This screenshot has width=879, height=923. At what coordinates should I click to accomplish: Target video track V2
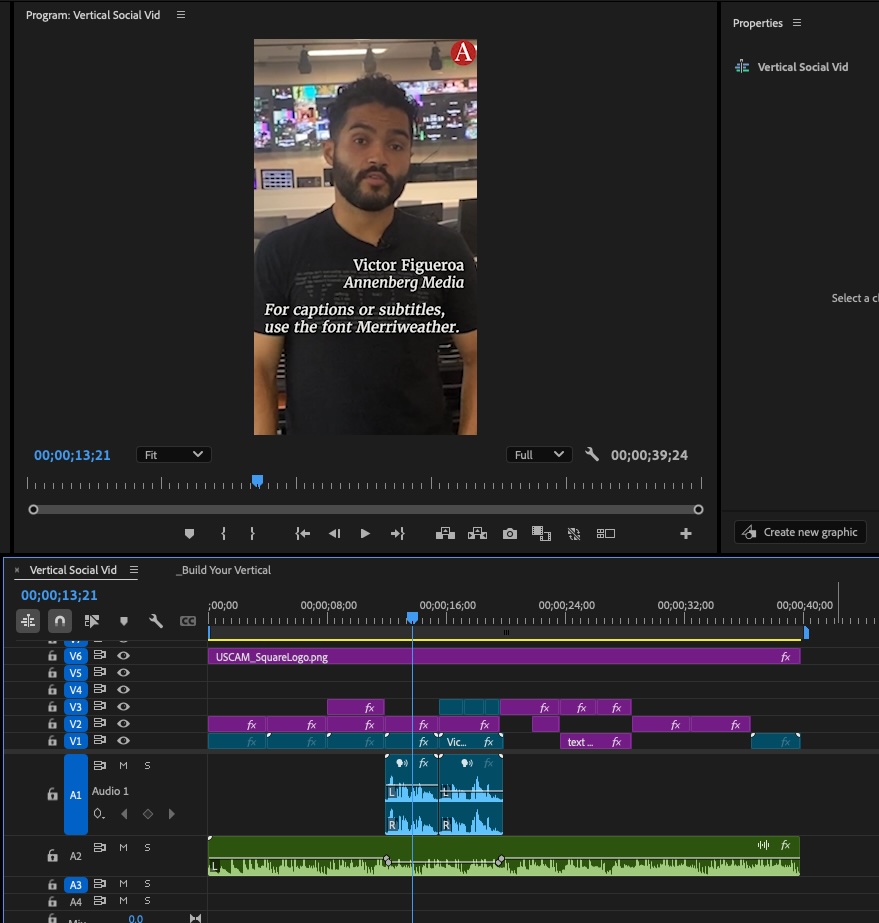(75, 724)
